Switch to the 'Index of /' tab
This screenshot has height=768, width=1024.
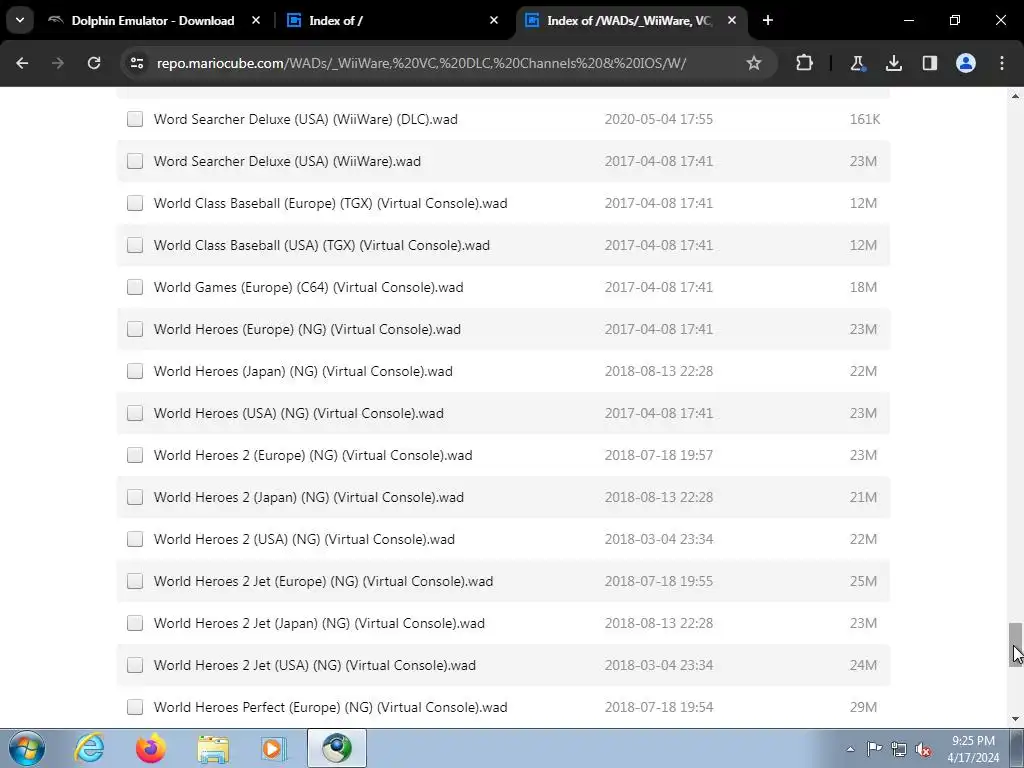392,20
